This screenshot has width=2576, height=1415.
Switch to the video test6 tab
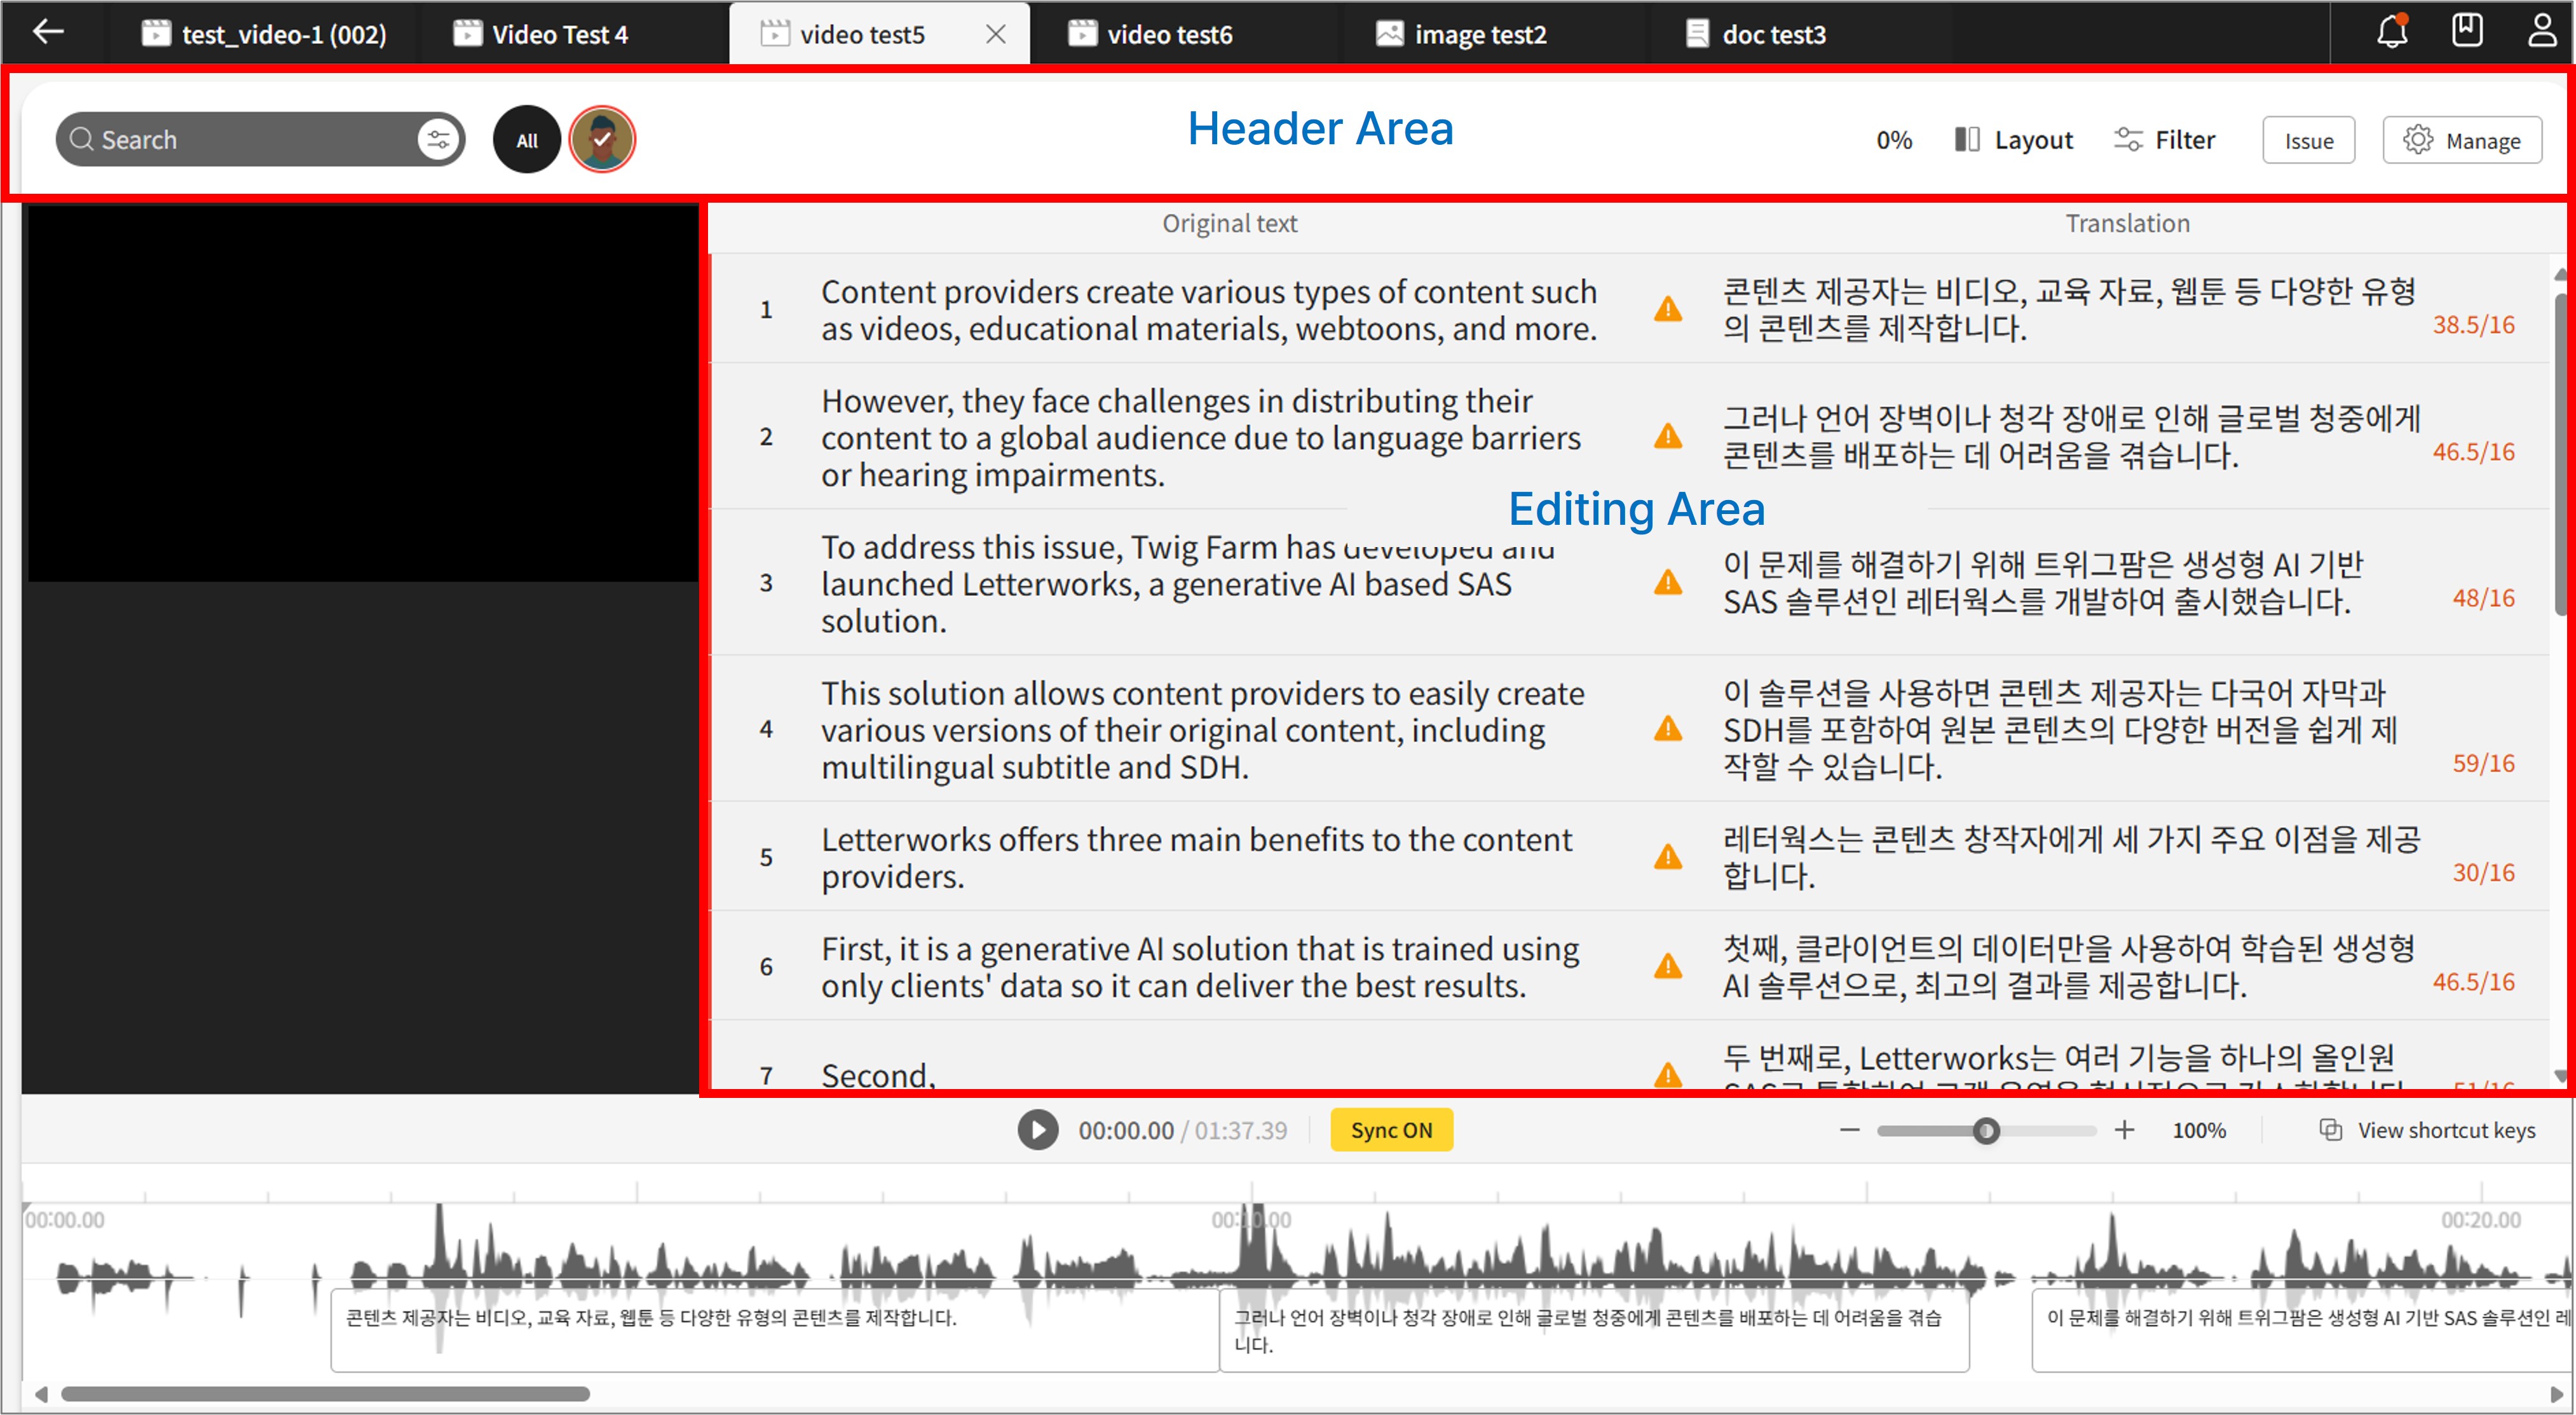(x=1151, y=35)
